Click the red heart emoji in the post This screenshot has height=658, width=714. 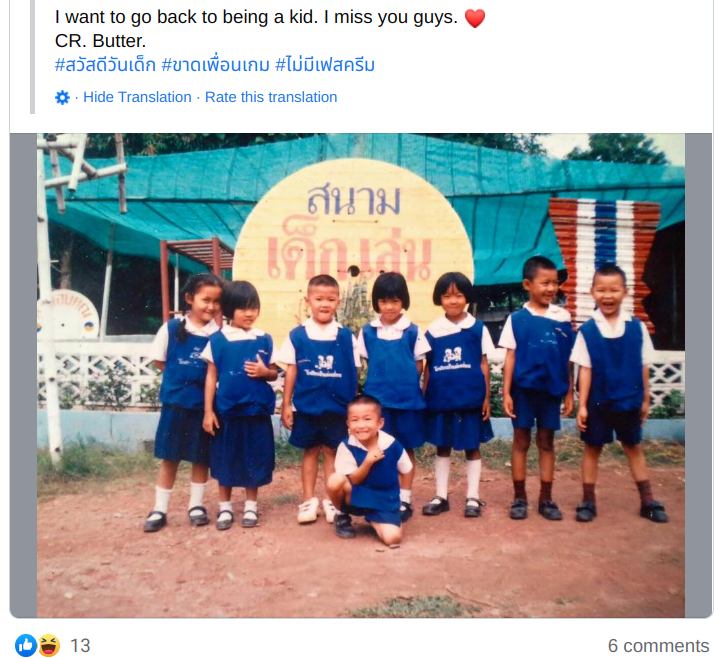pyautogui.click(x=475, y=18)
